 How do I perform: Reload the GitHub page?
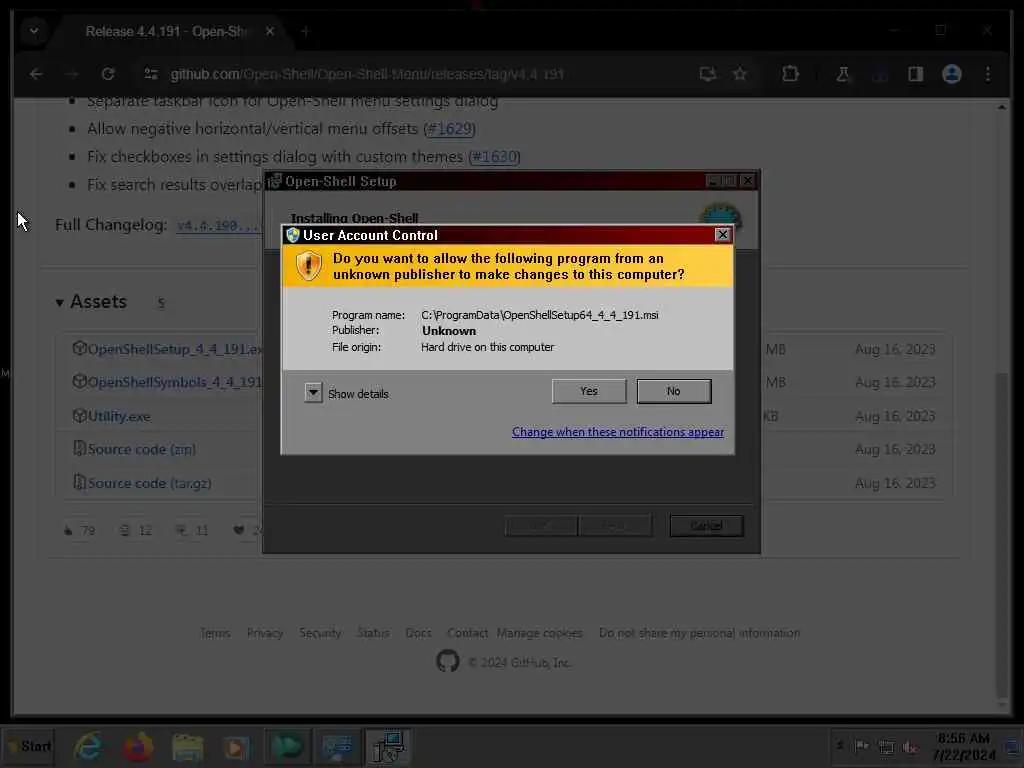(x=108, y=74)
